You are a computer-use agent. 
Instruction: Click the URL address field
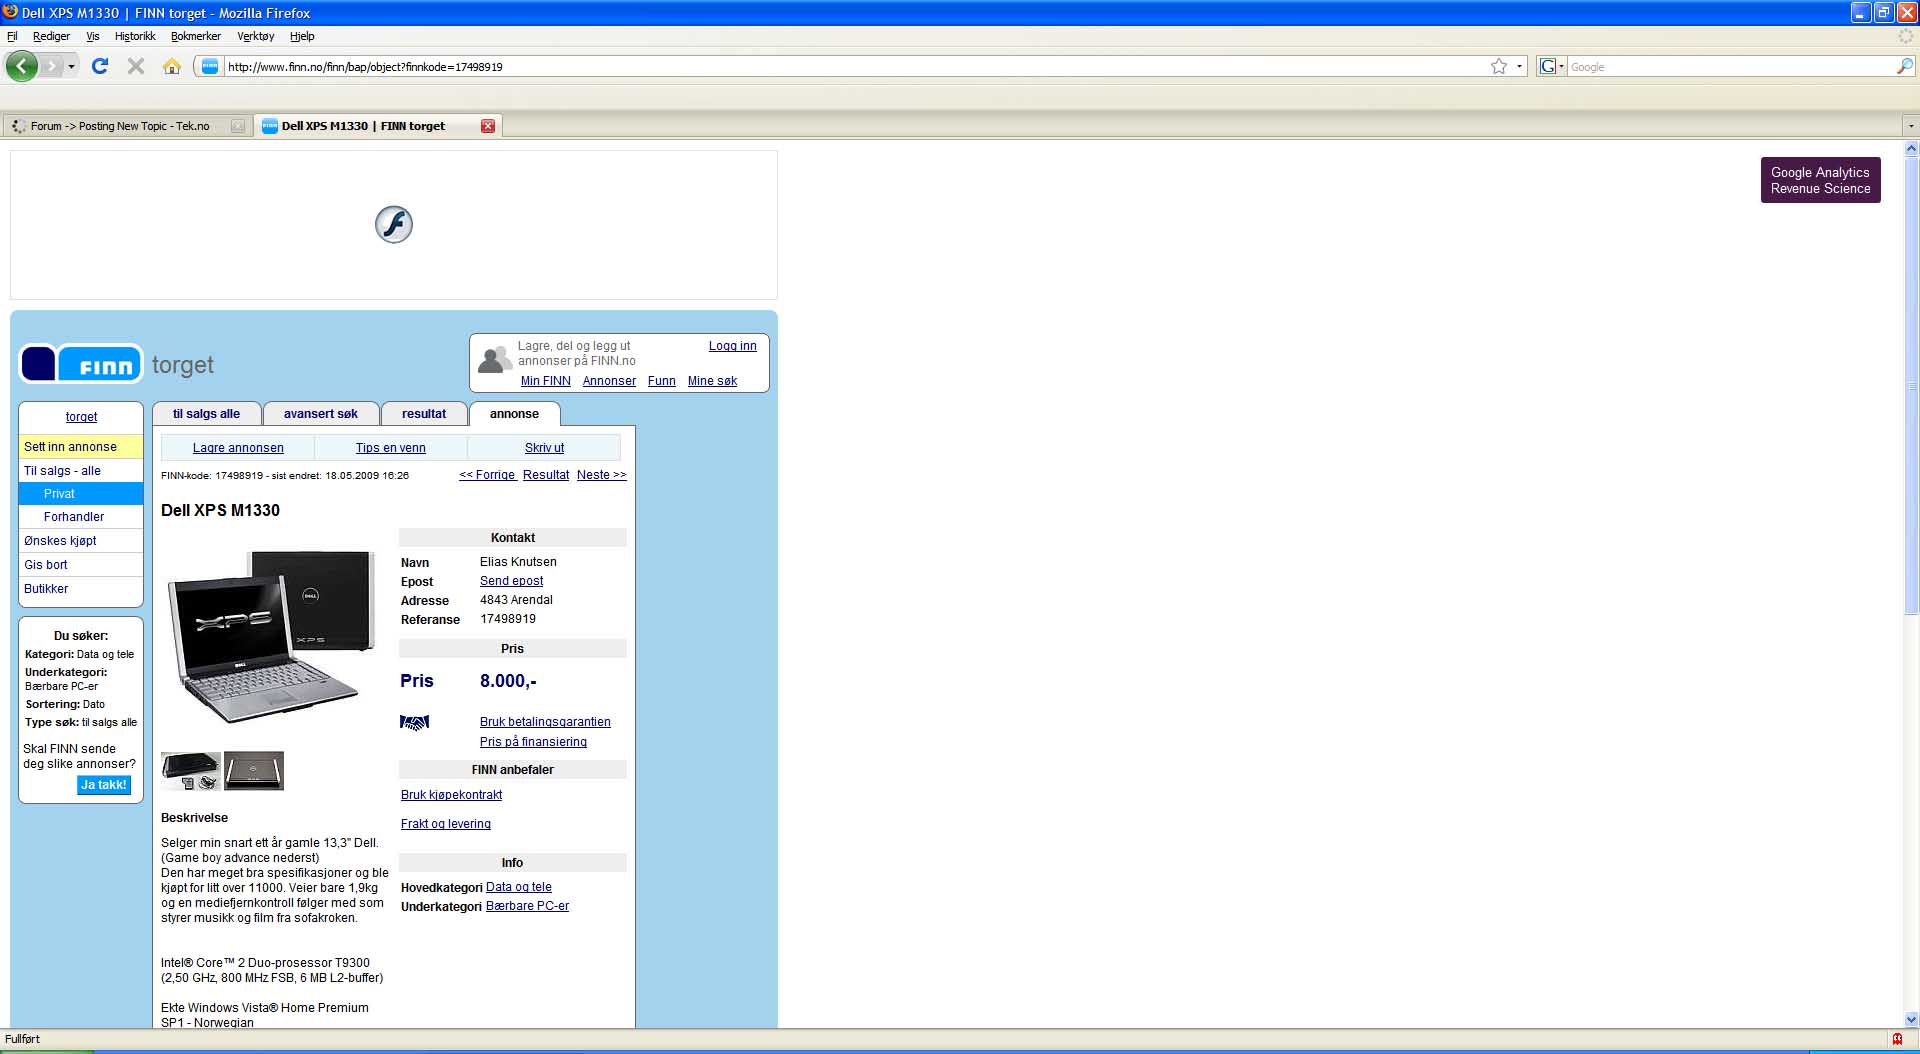(x=855, y=67)
